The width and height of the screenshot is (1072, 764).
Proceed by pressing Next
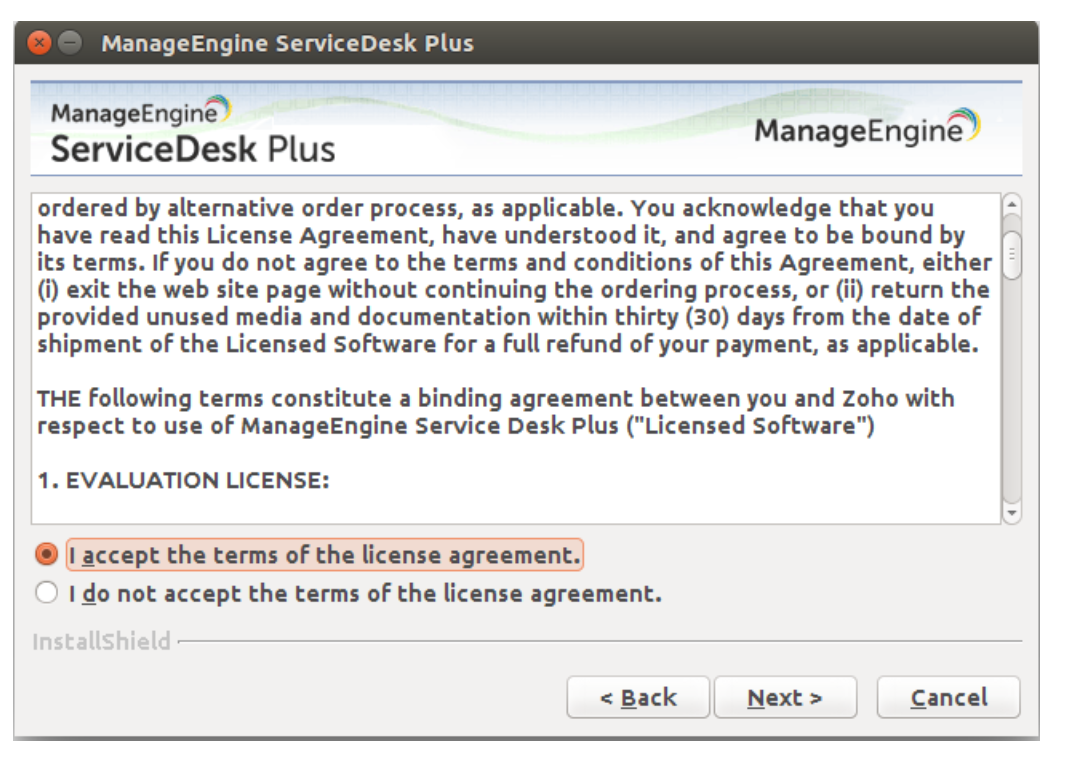[x=785, y=698]
